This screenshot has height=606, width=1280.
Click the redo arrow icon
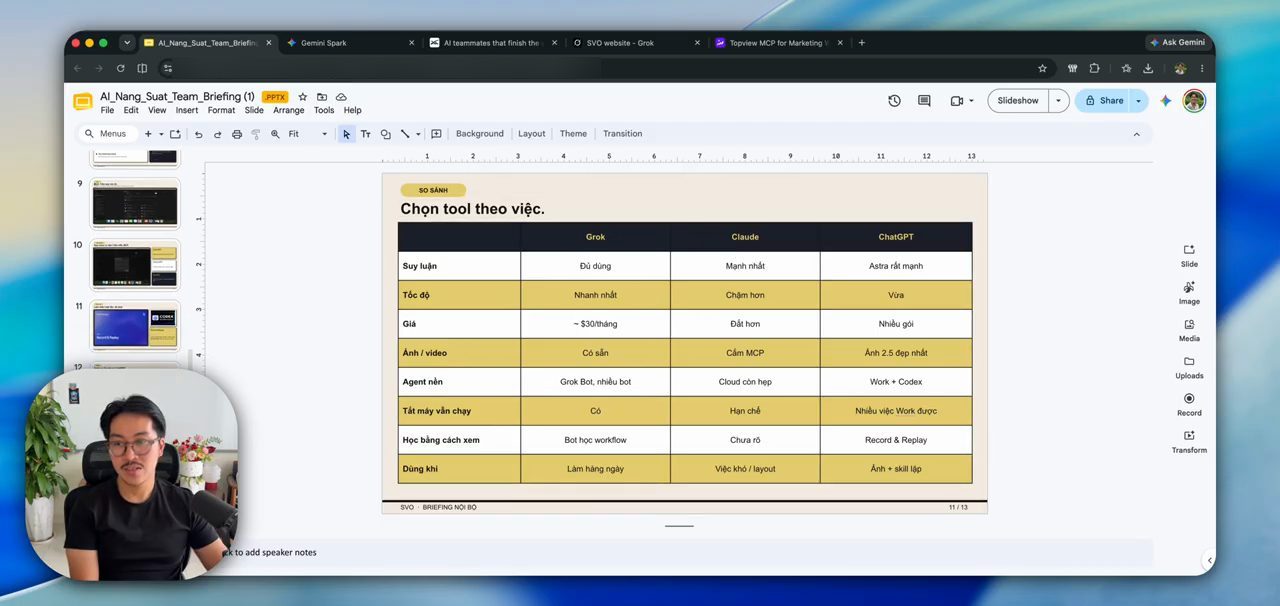pyautogui.click(x=217, y=134)
